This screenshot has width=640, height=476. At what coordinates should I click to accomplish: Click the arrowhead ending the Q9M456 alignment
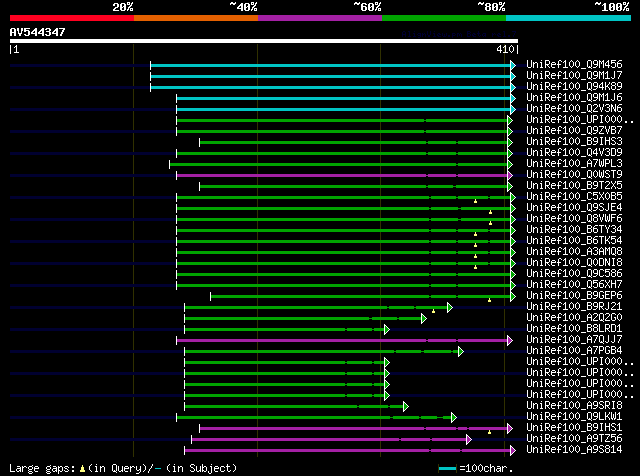click(513, 65)
